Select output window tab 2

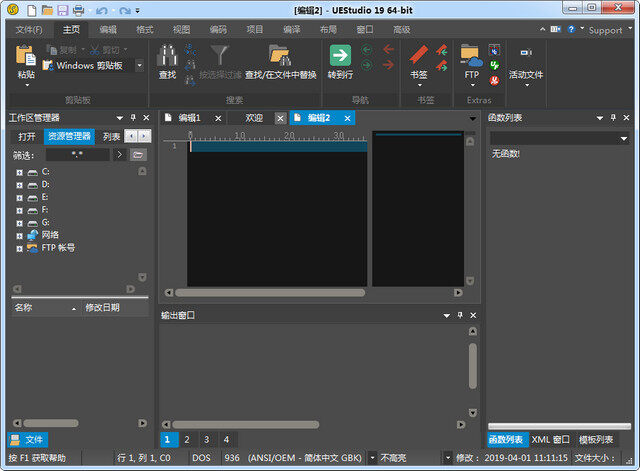coord(187,440)
